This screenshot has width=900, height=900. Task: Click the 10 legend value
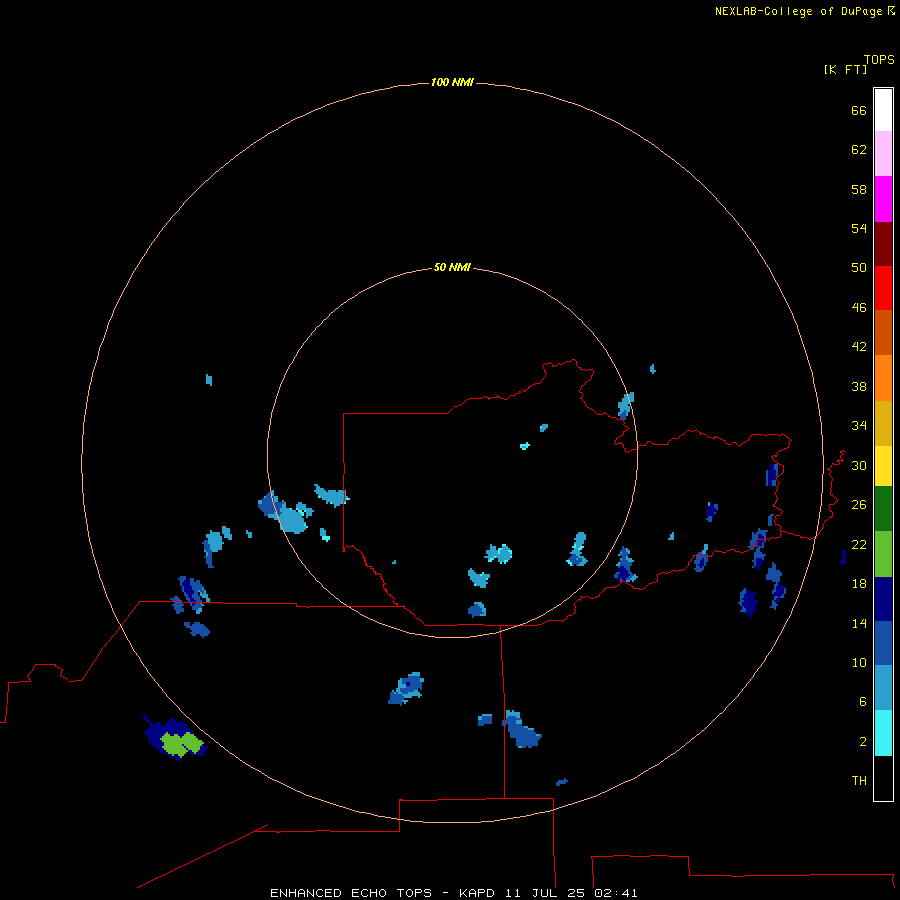pos(859,662)
